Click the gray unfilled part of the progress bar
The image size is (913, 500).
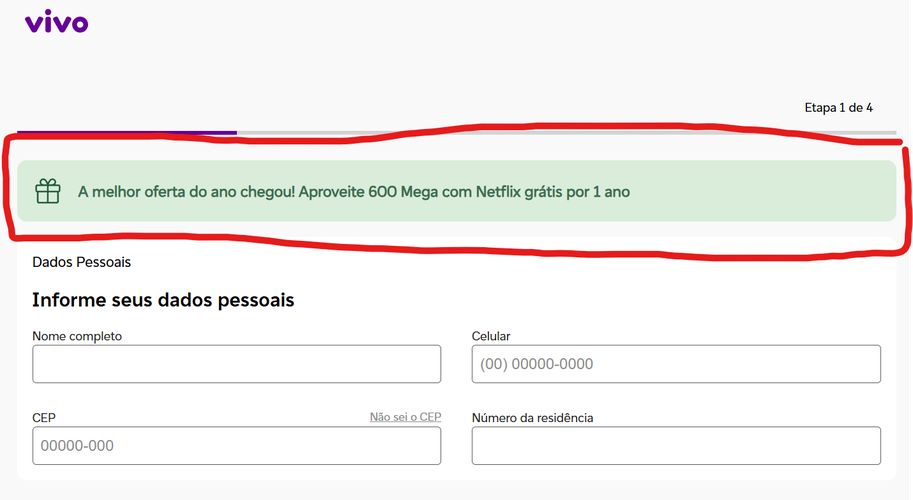click(566, 133)
